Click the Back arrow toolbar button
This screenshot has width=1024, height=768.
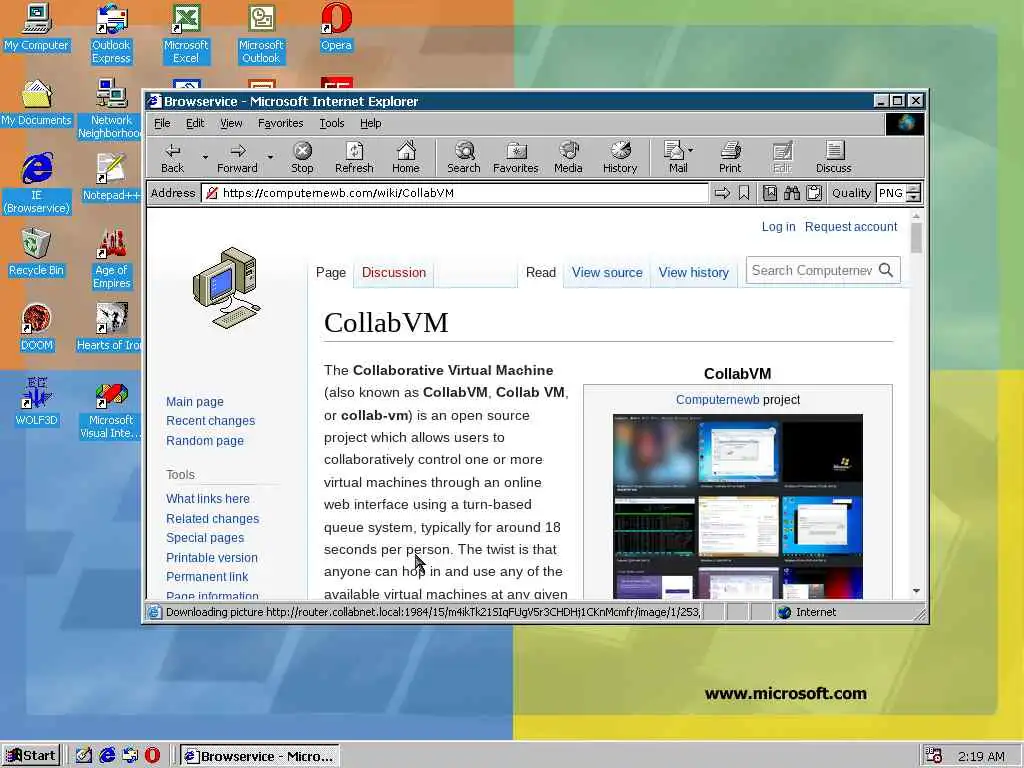click(172, 157)
